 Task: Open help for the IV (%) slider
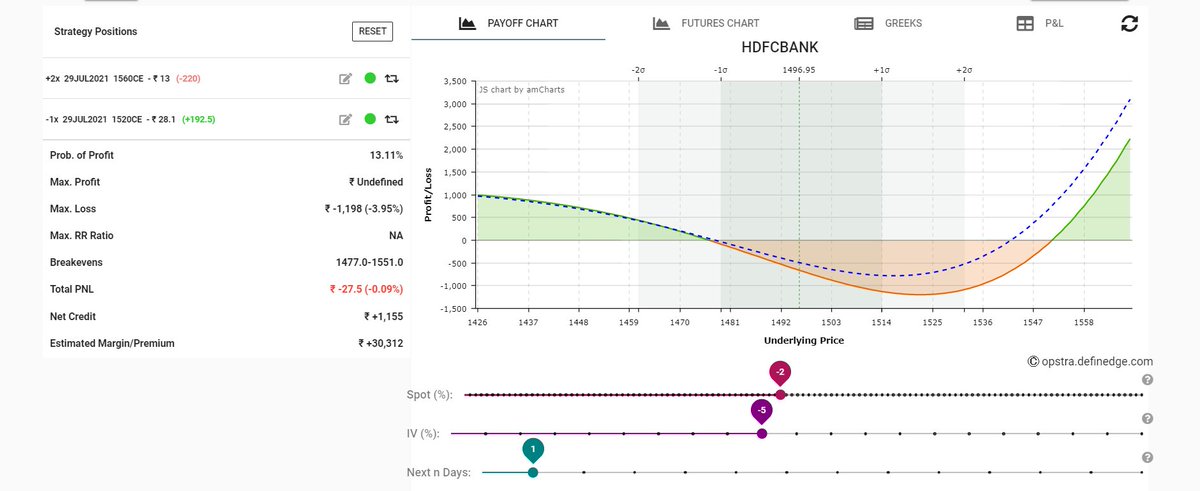(1148, 419)
